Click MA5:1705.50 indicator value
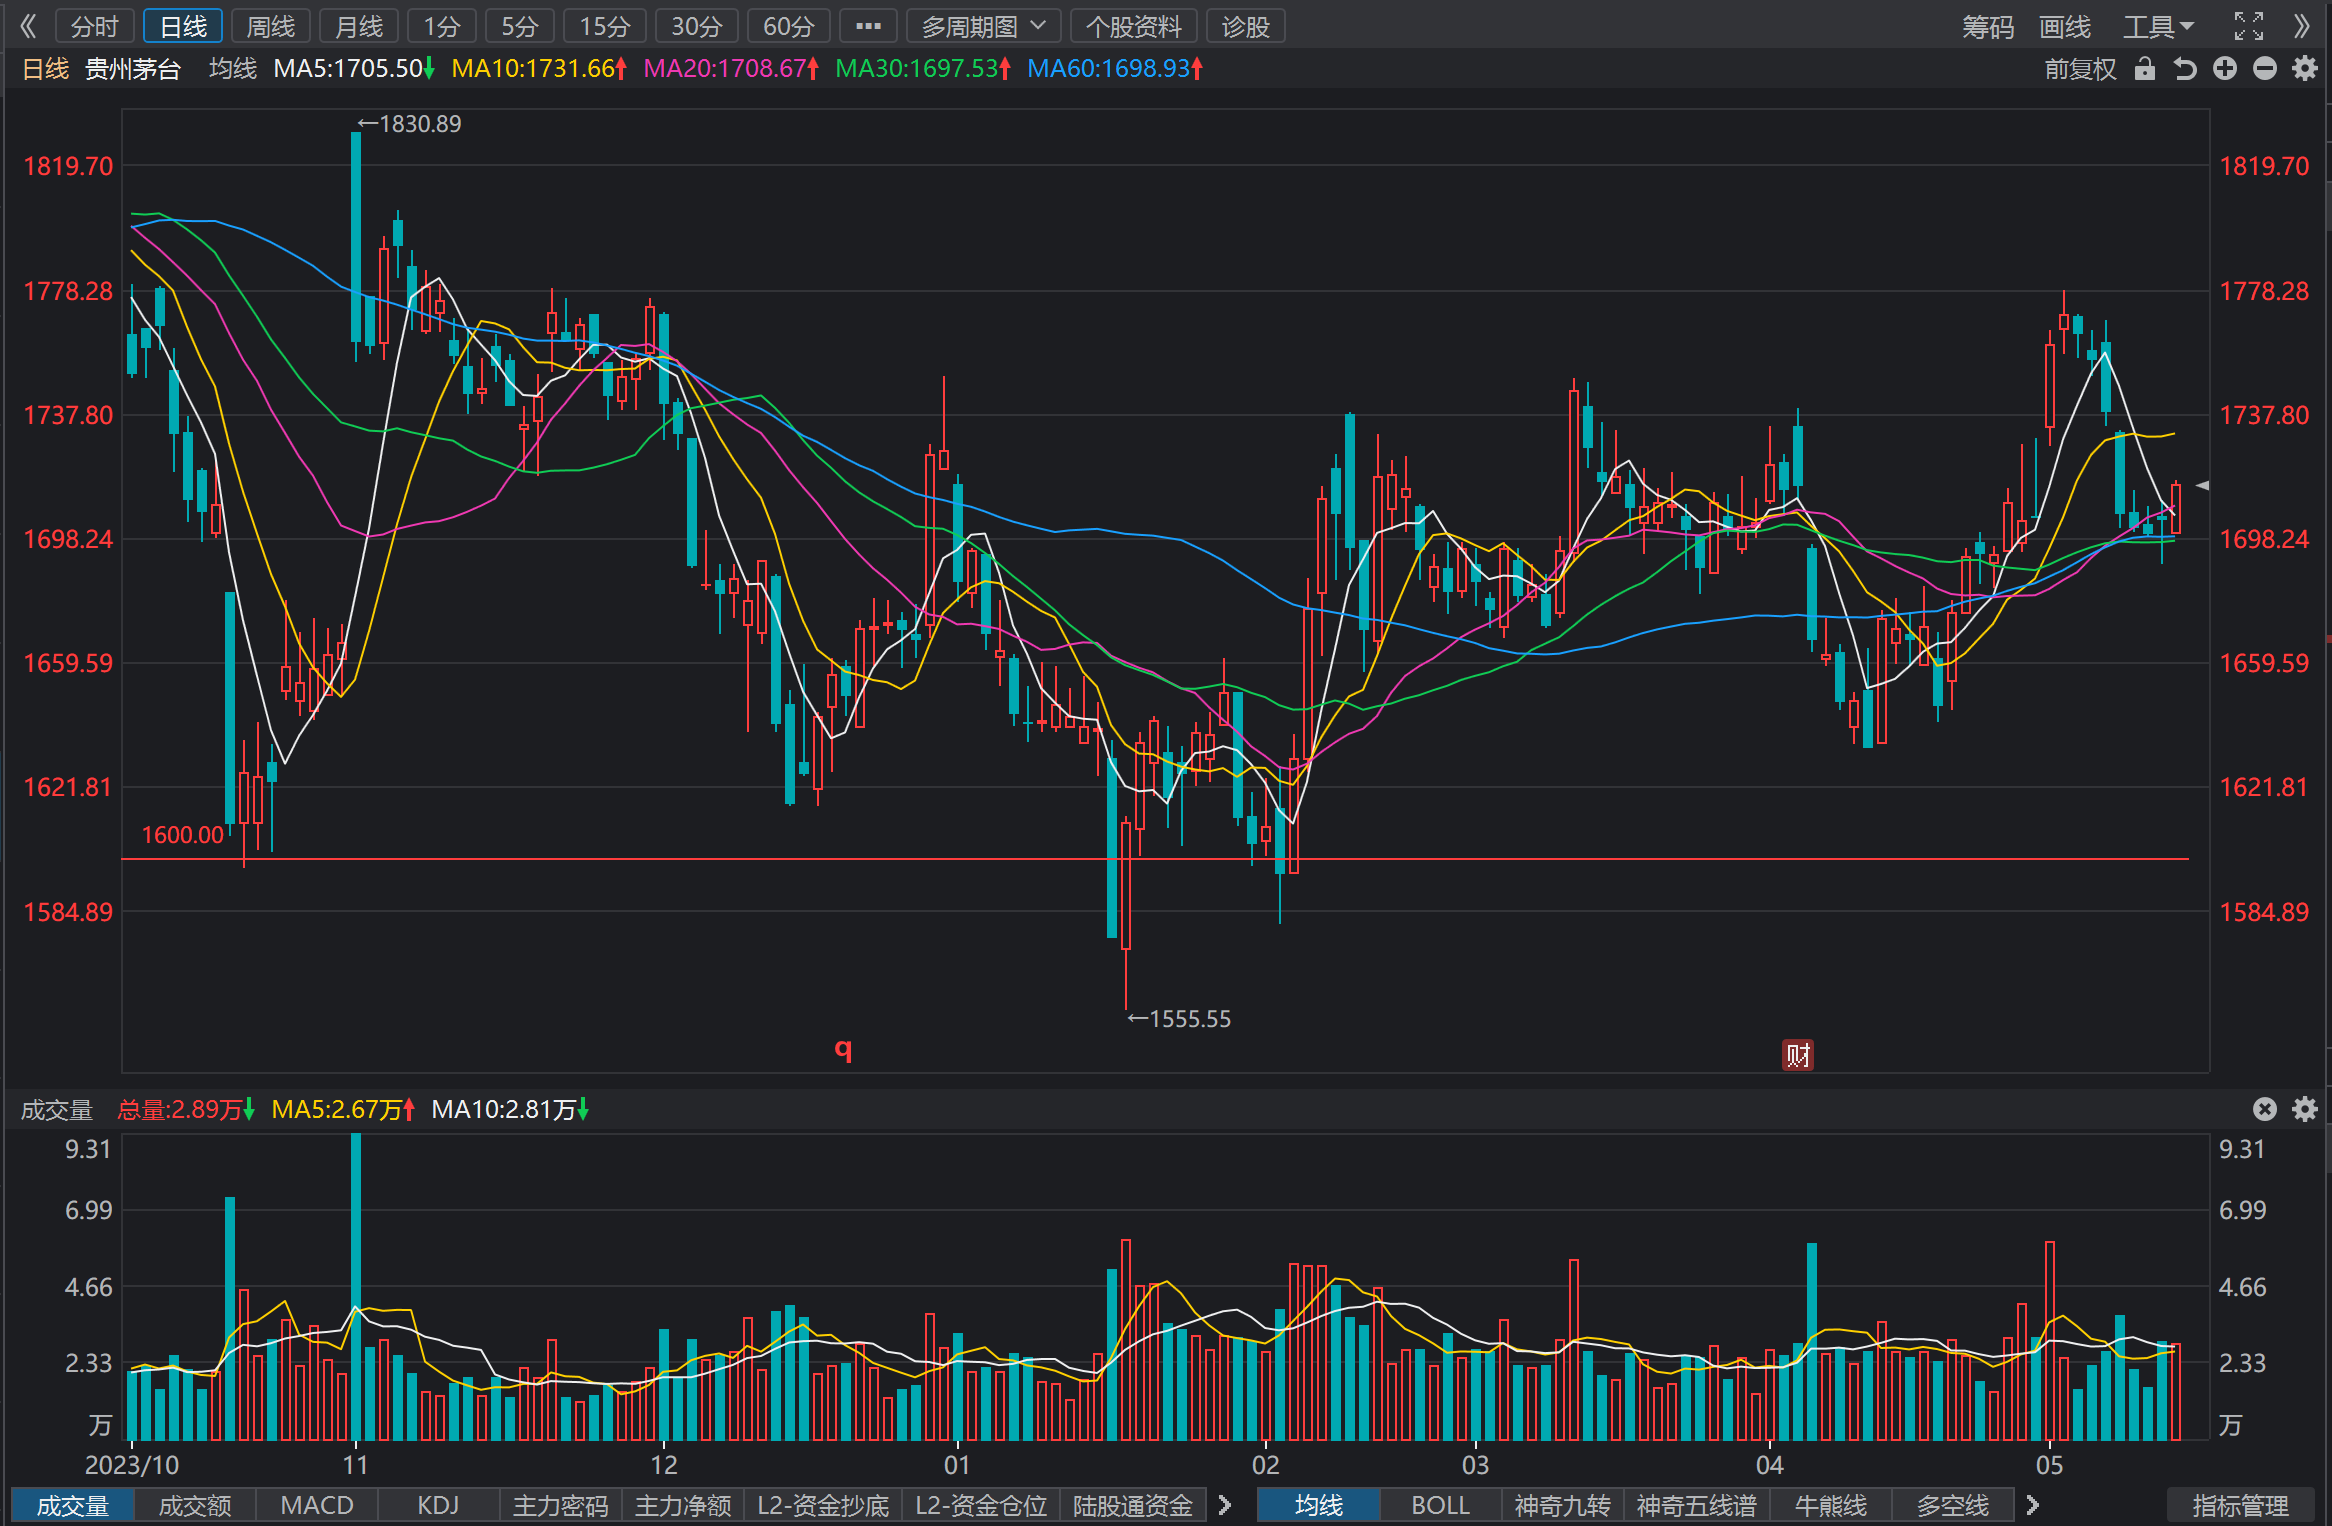Screen dimensions: 2332x1526 coord(354,68)
